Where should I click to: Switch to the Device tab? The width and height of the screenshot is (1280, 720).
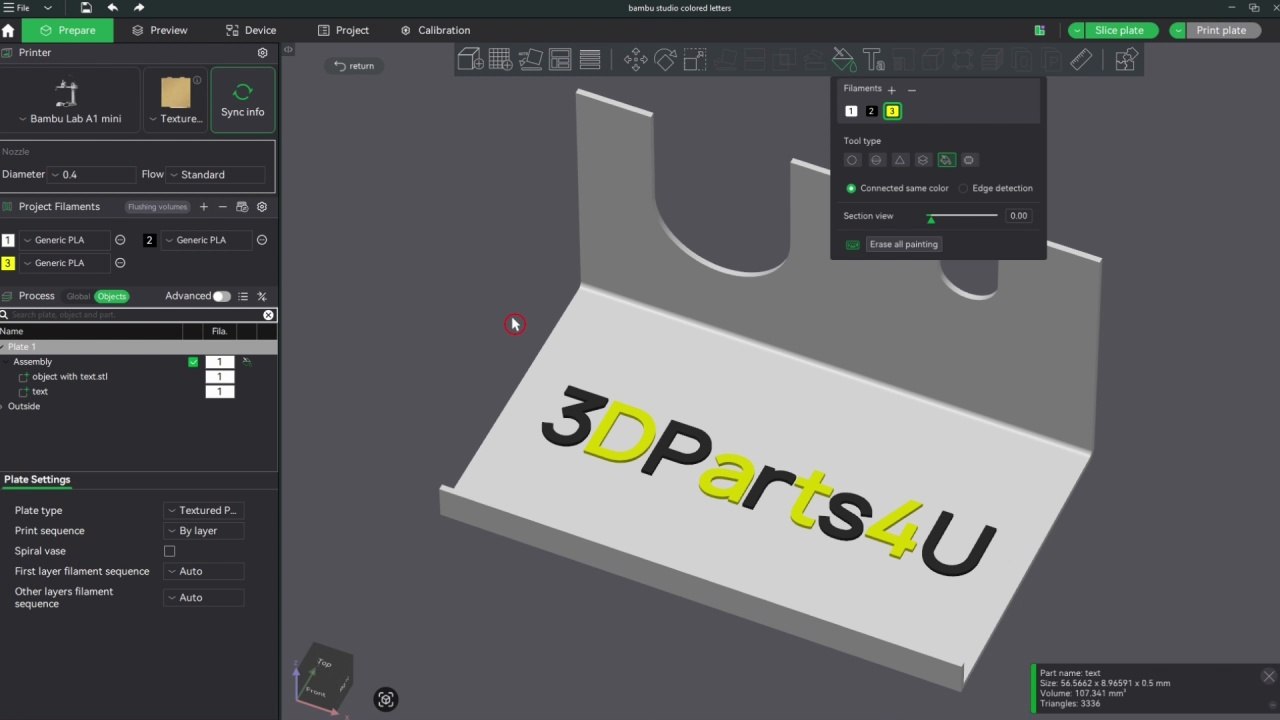(251, 30)
